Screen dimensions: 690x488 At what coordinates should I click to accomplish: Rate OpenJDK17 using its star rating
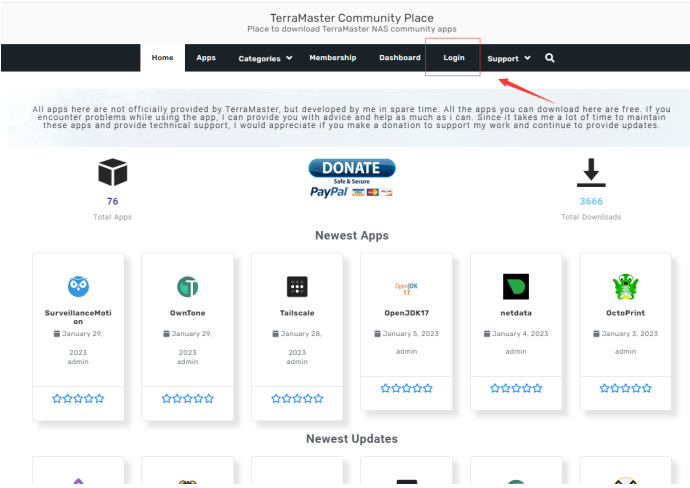pyautogui.click(x=406, y=388)
